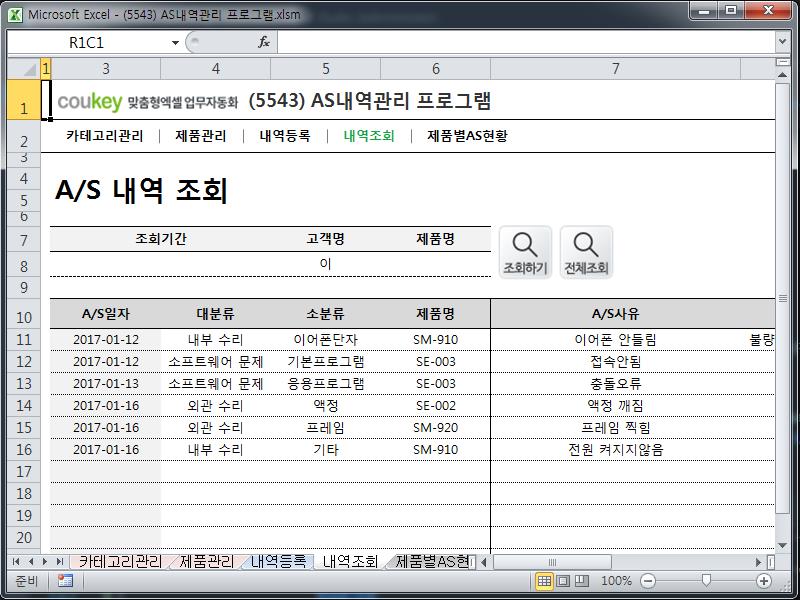Click the 전체조회 magnifier icon button
This screenshot has height=600, width=800.
[x=586, y=253]
